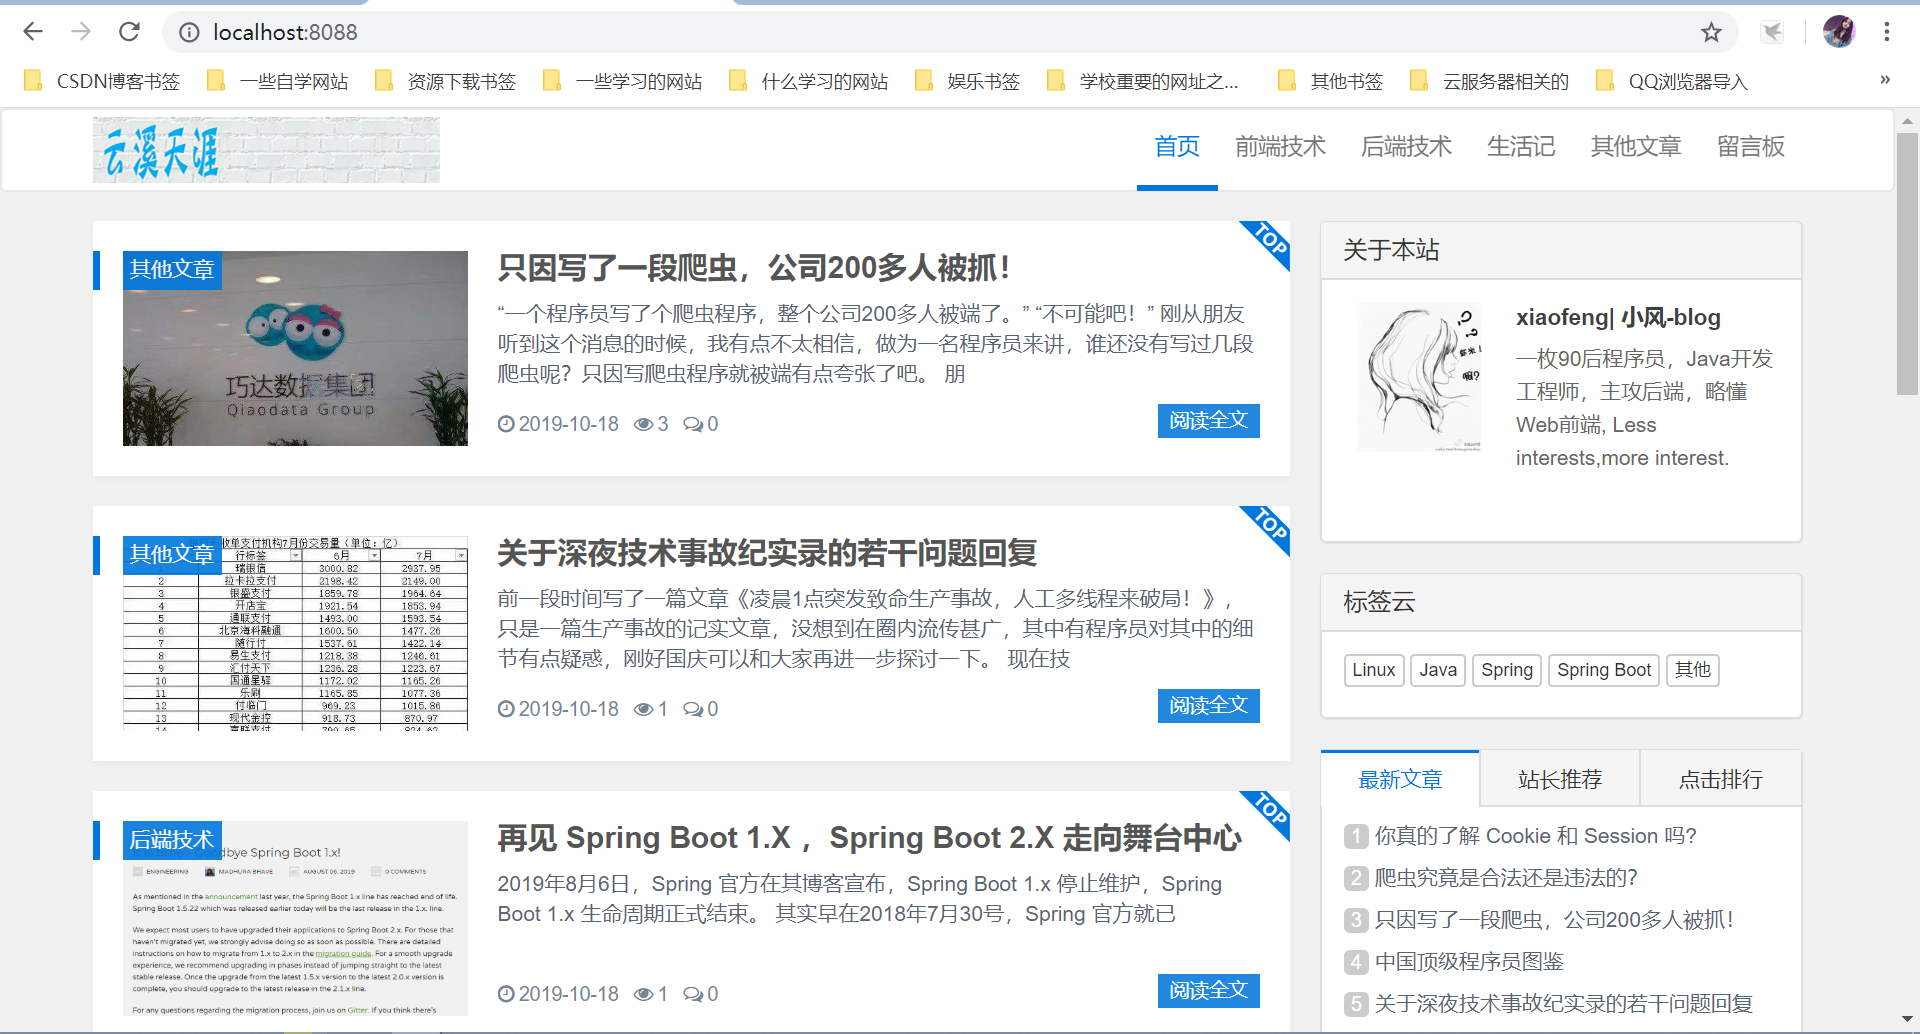Click the 云溪天涯 site logo

tap(266, 150)
